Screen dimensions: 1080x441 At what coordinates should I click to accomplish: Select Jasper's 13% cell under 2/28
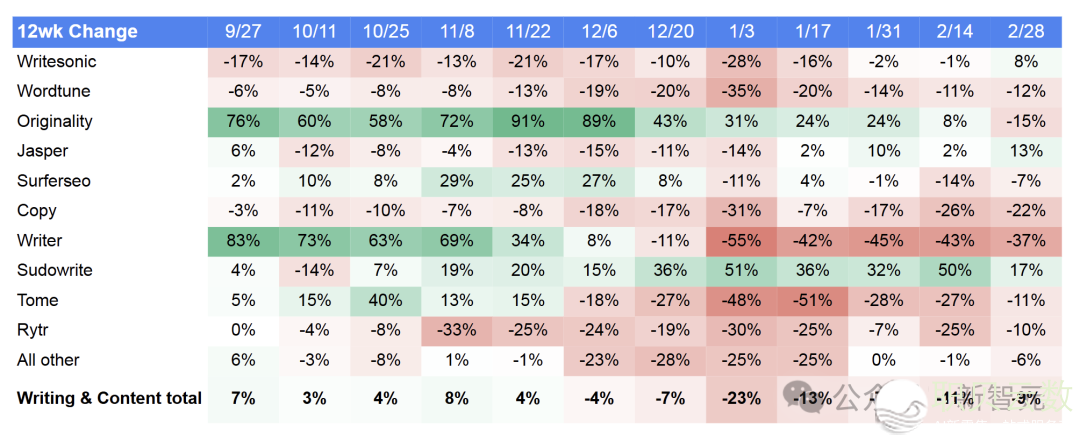[1026, 151]
